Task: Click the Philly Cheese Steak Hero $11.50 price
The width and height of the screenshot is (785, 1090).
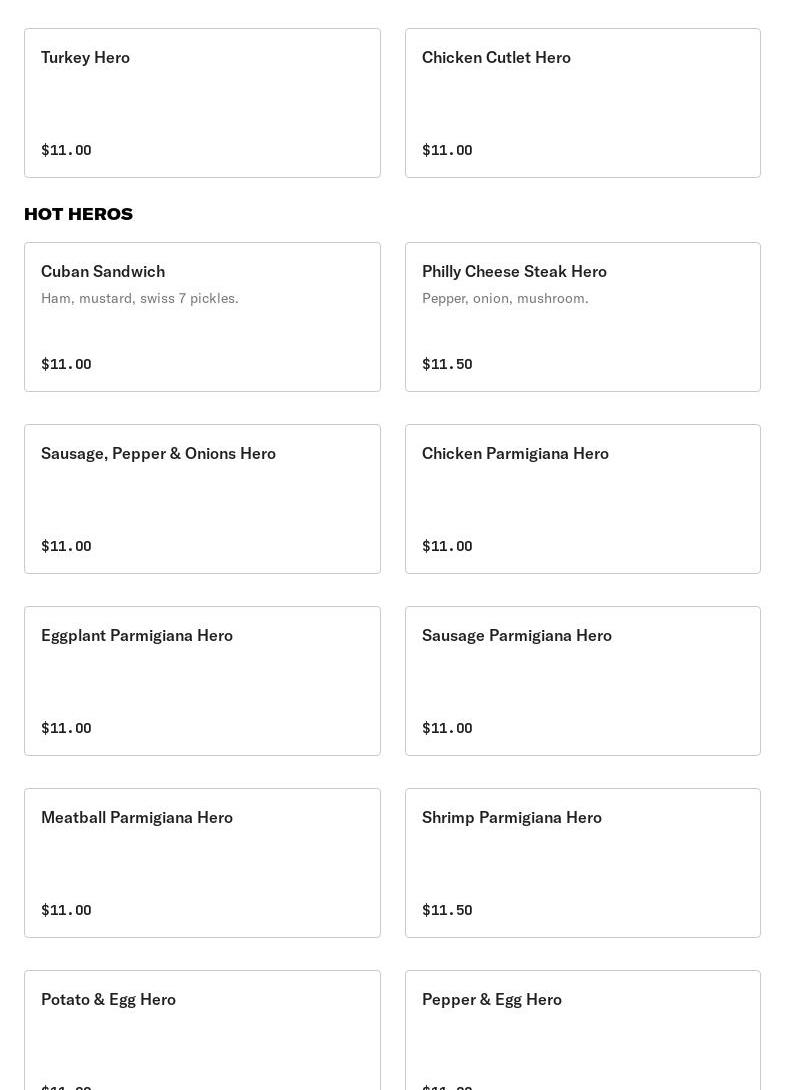Action: pyautogui.click(x=447, y=364)
